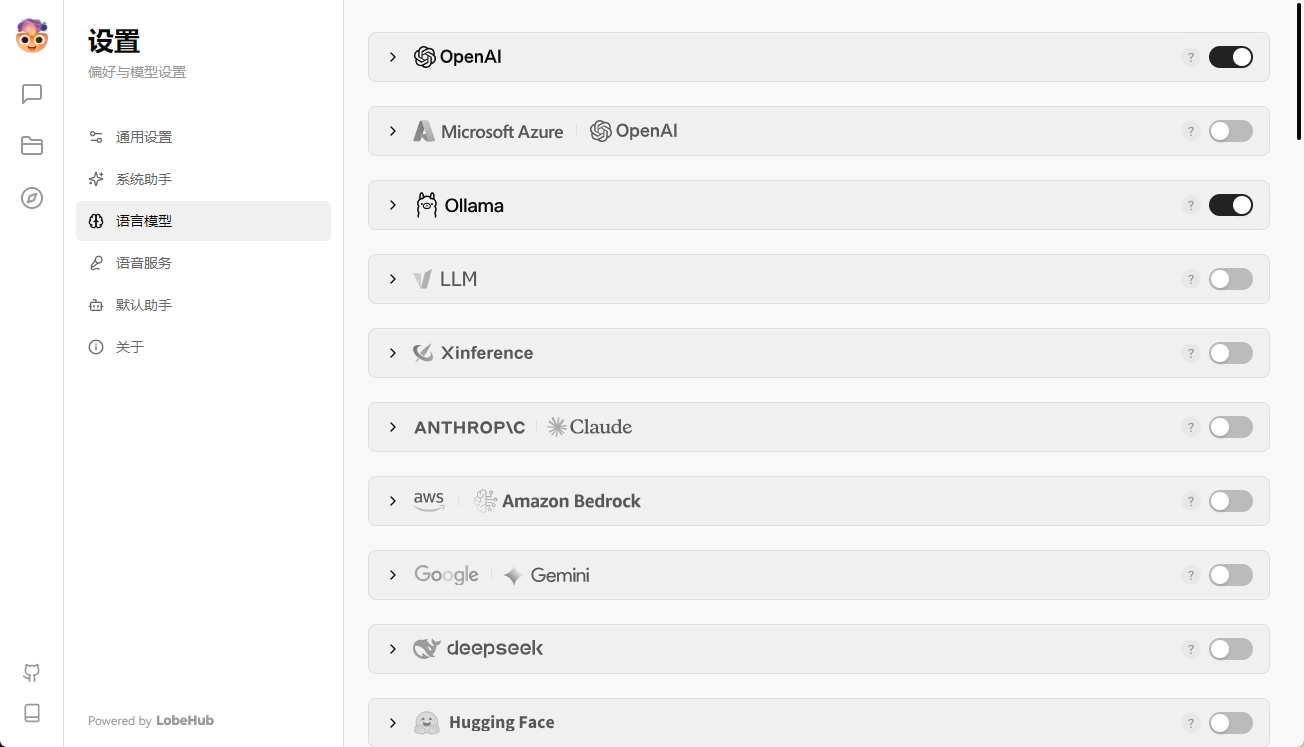Click the help icon in Hugging Face row
This screenshot has height=747, width=1304.
pos(1190,723)
